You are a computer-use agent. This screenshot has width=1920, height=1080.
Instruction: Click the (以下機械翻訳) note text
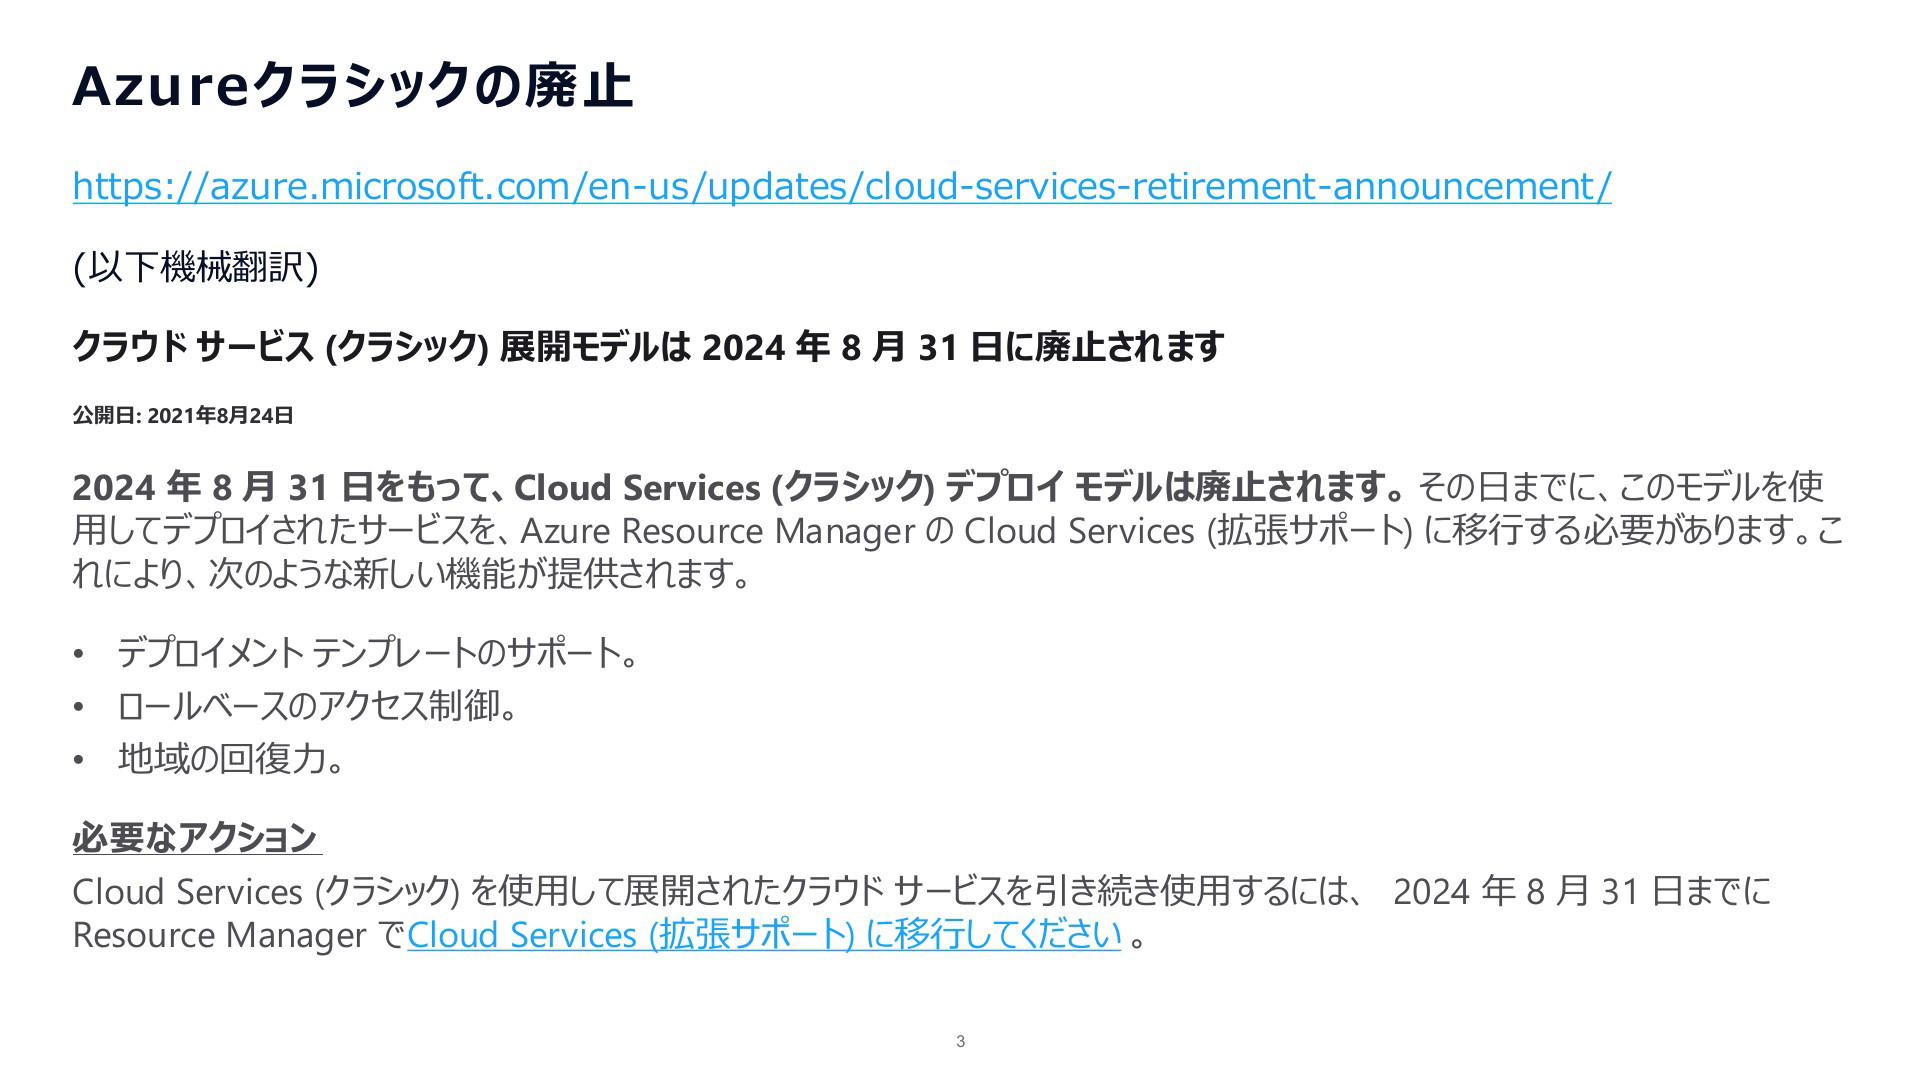point(195,267)
